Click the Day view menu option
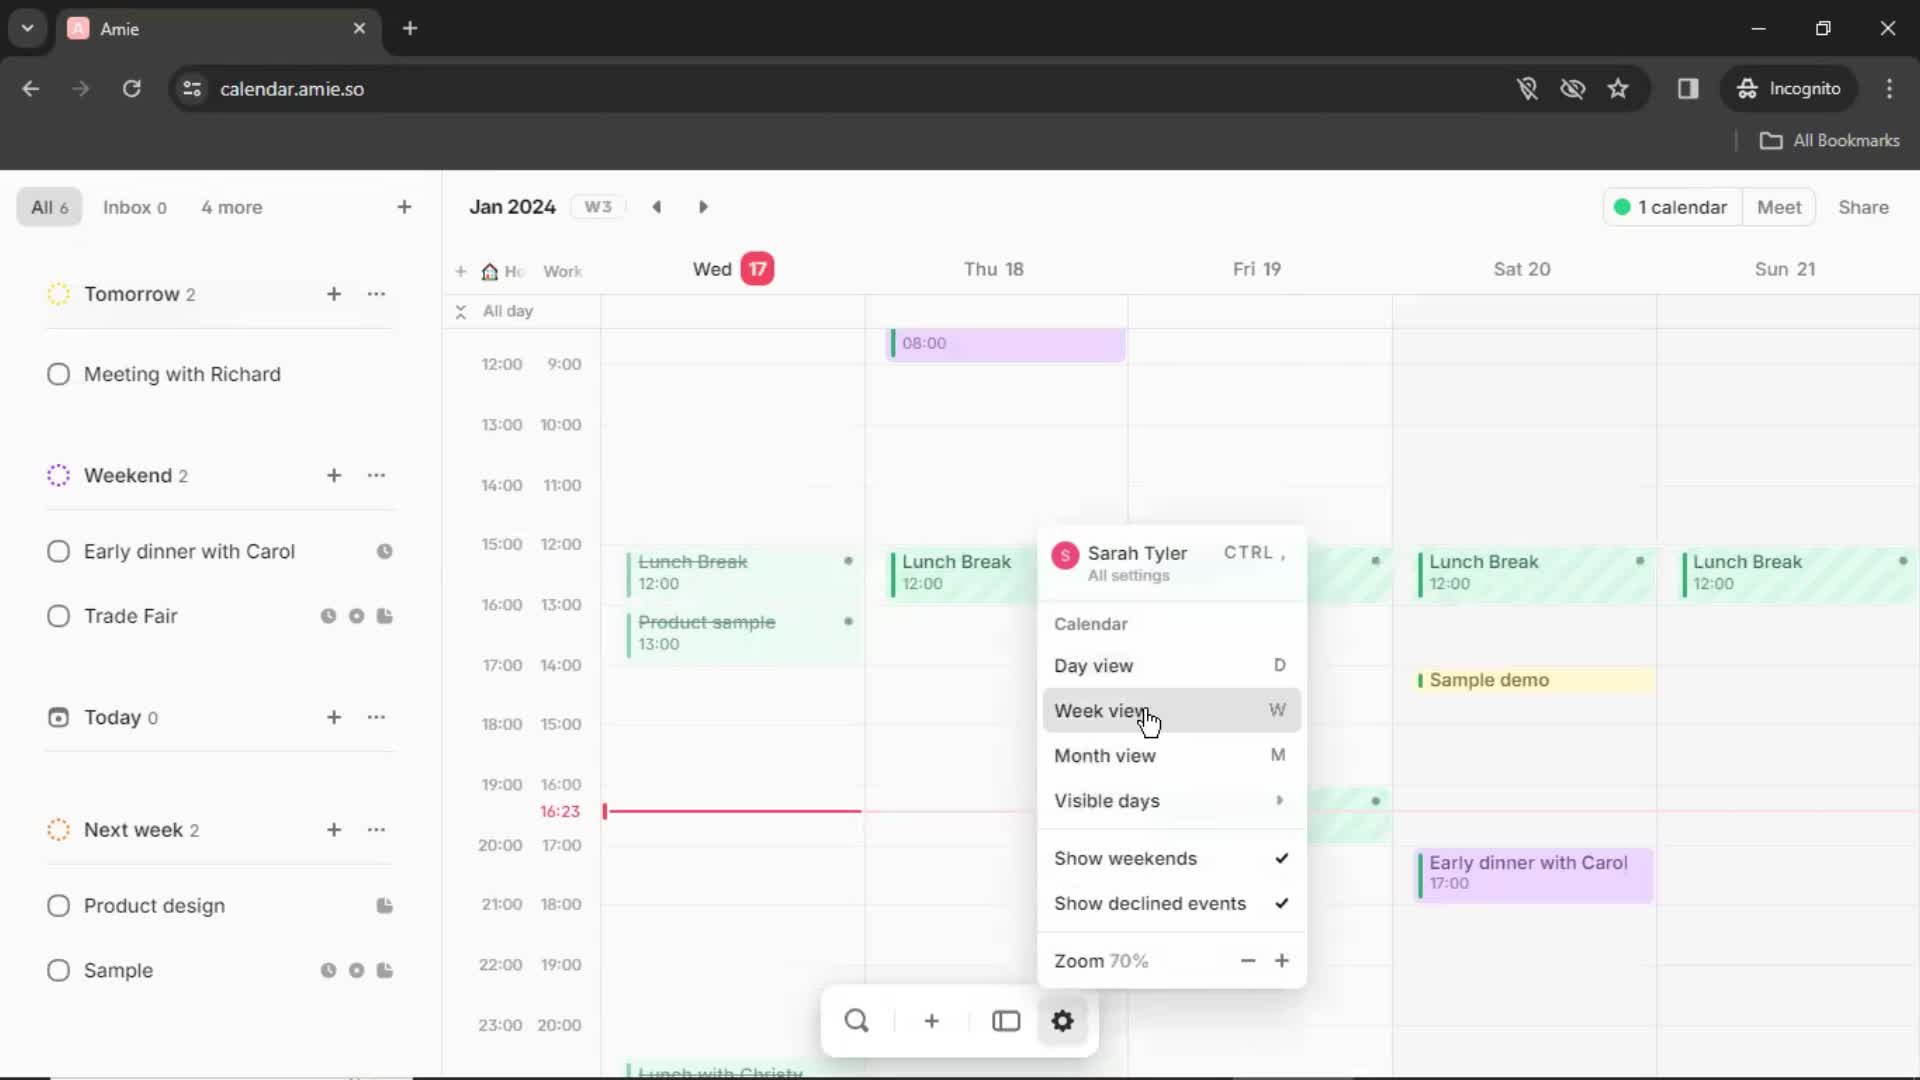 point(1093,666)
